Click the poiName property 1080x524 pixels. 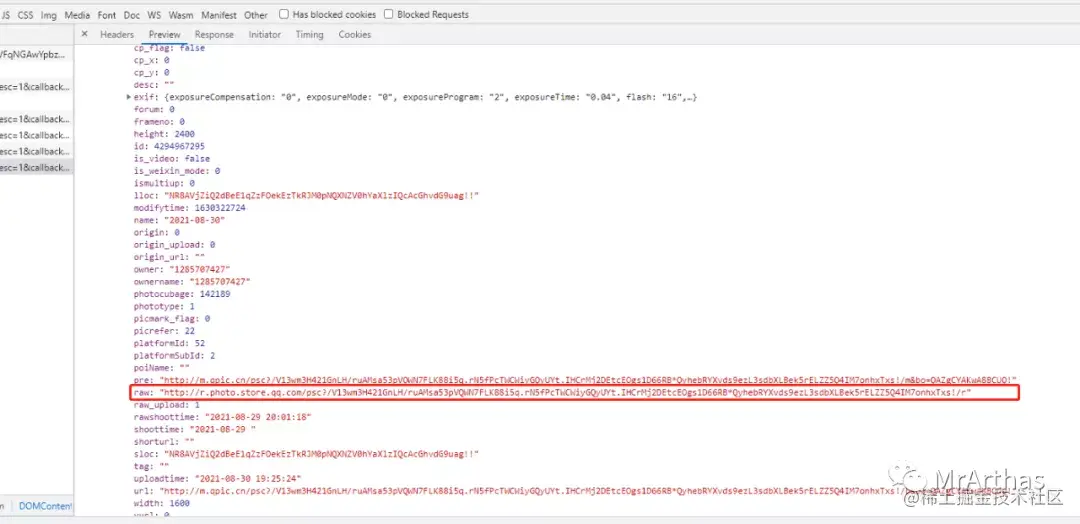[161, 368]
